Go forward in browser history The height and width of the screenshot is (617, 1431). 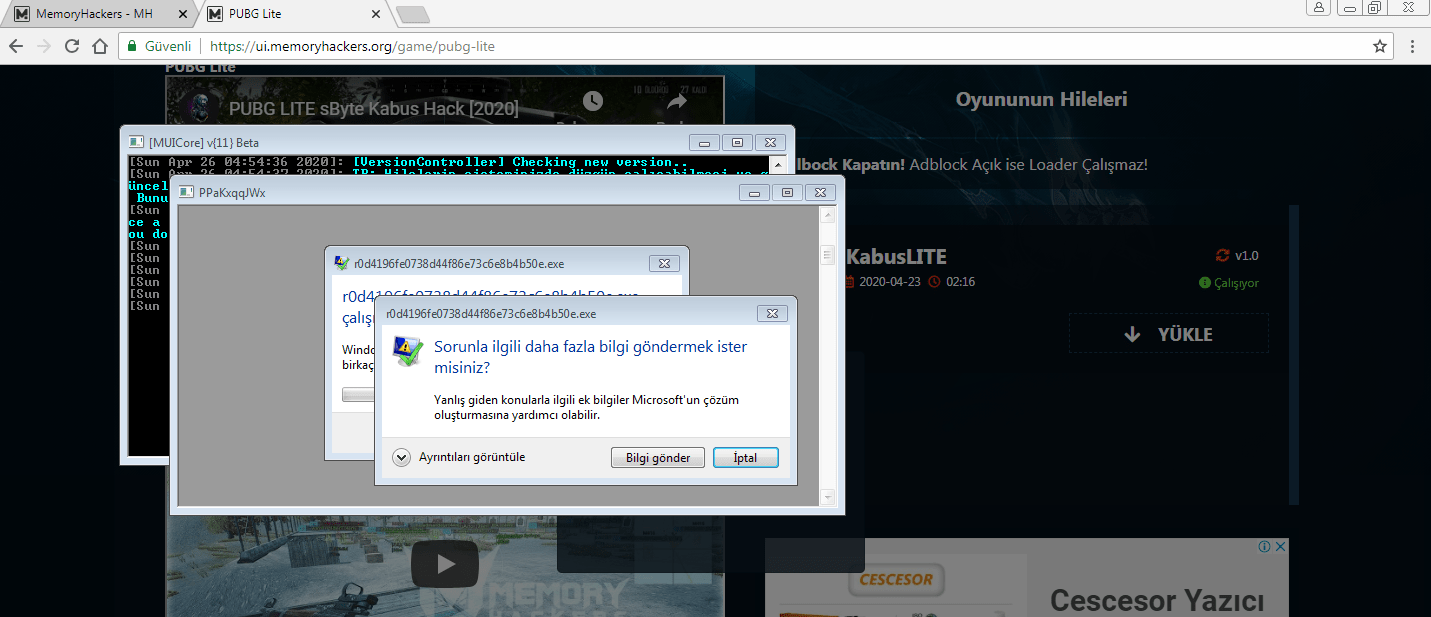(43, 46)
